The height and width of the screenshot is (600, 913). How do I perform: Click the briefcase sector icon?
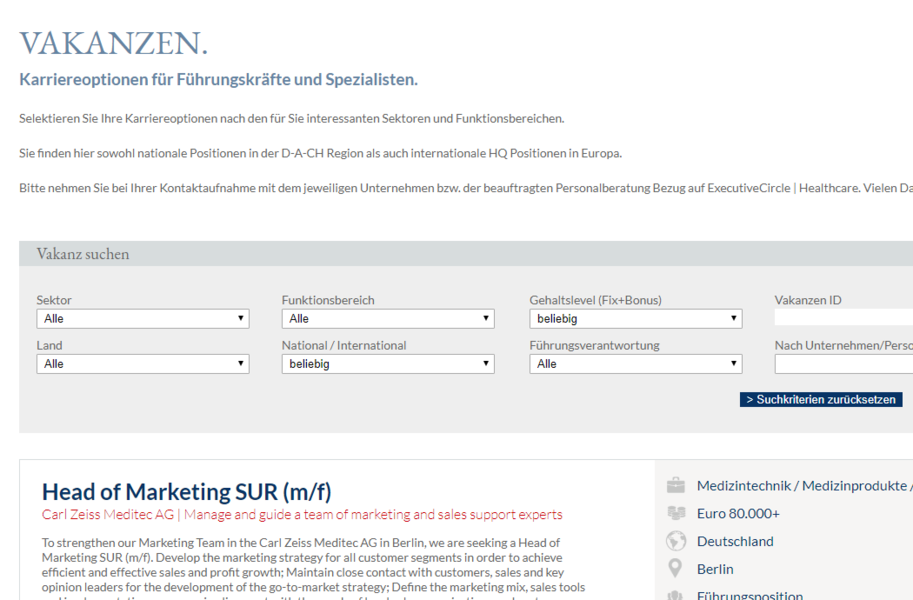point(676,486)
